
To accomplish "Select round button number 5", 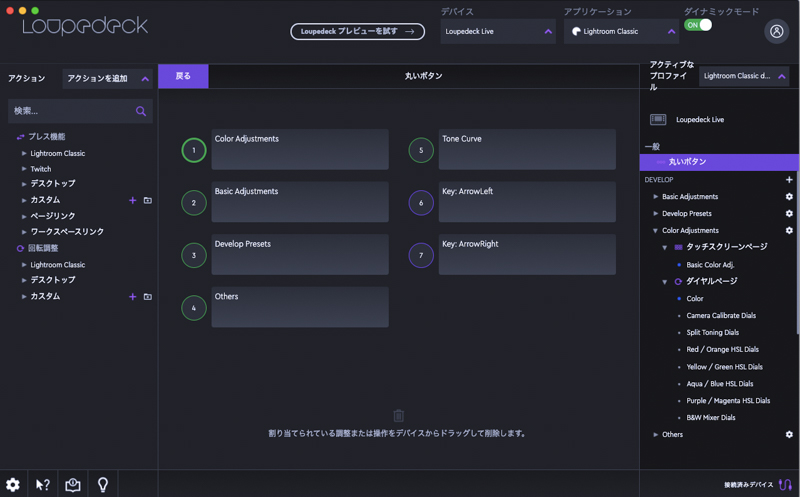I will (421, 150).
